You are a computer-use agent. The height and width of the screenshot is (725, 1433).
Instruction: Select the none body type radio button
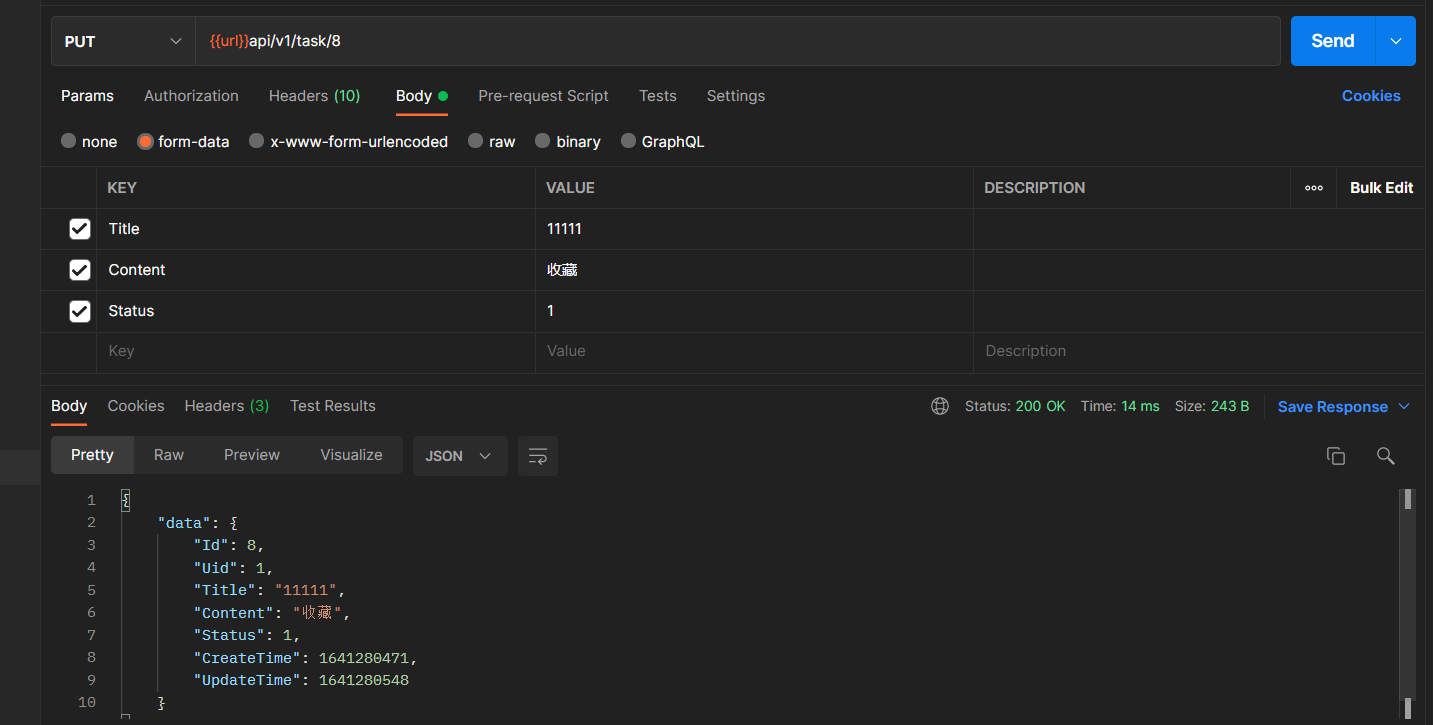pyautogui.click(x=69, y=141)
